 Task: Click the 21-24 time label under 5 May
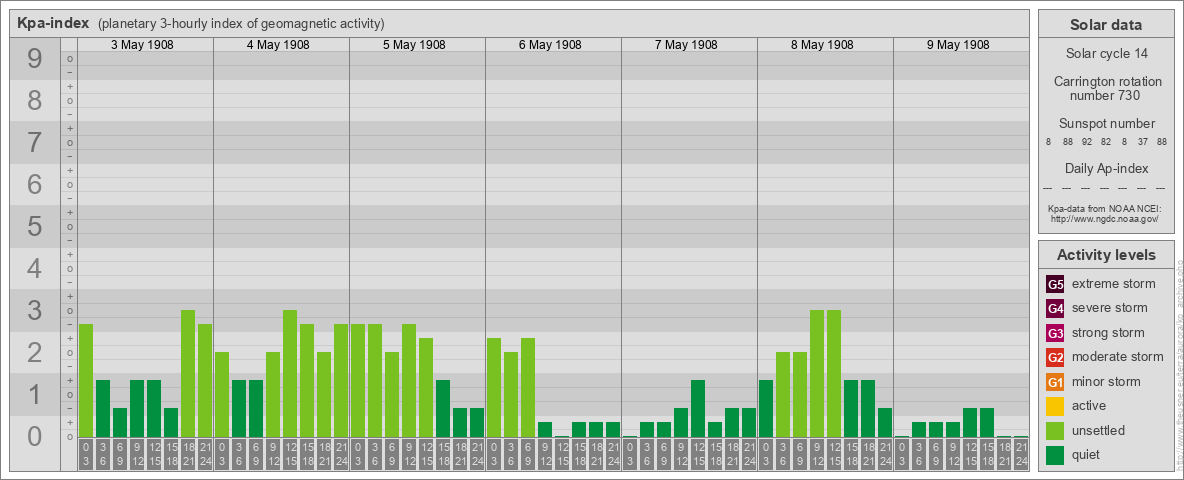(x=477, y=453)
